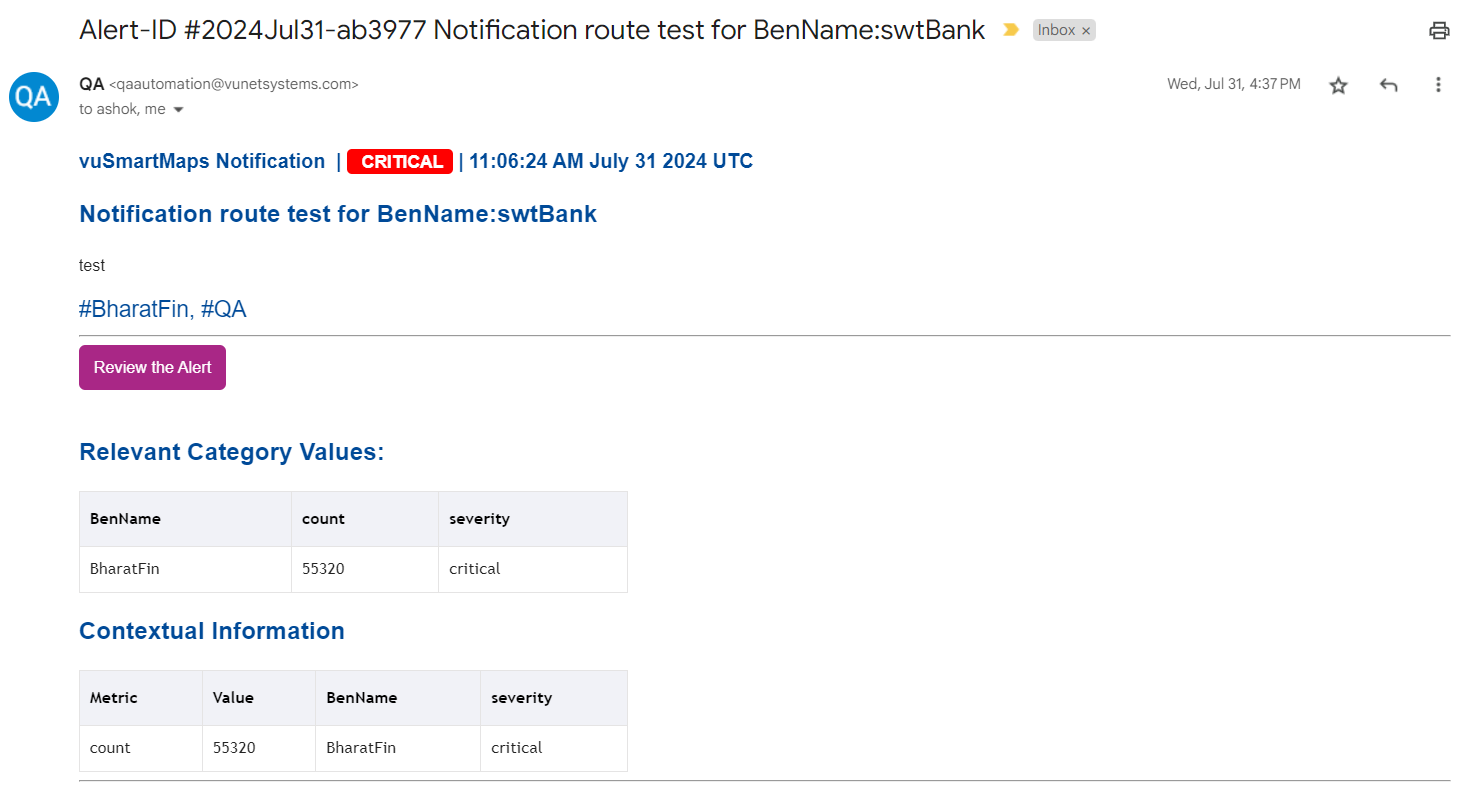Click sender name QA in the header
Screen dimensions: 1460x792
tap(91, 84)
